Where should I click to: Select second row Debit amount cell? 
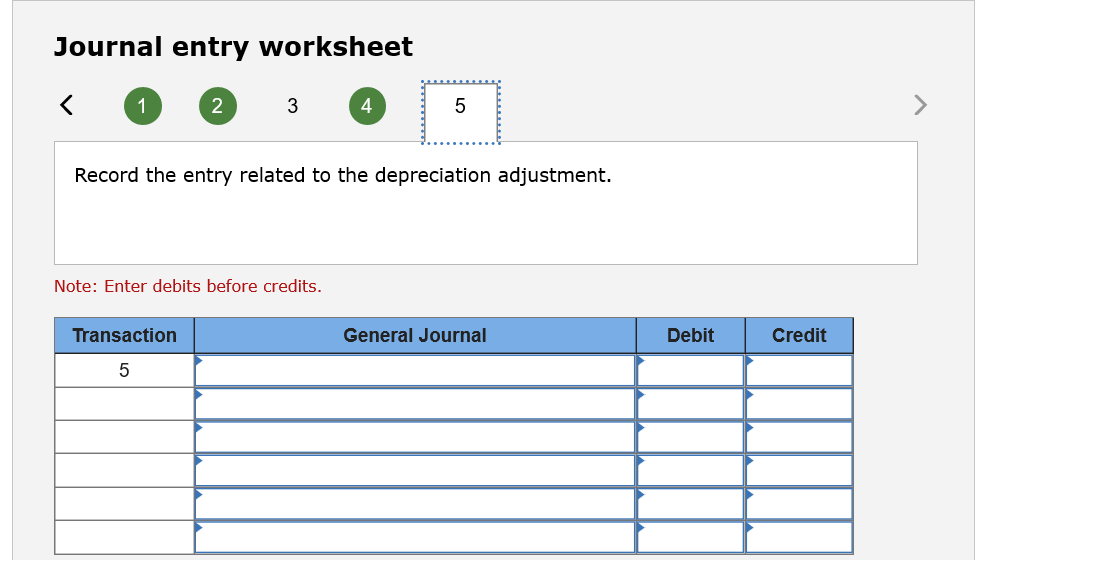690,404
